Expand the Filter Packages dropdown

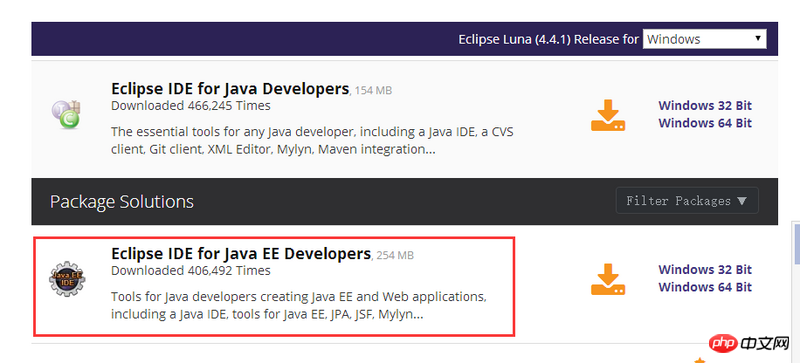tap(687, 201)
